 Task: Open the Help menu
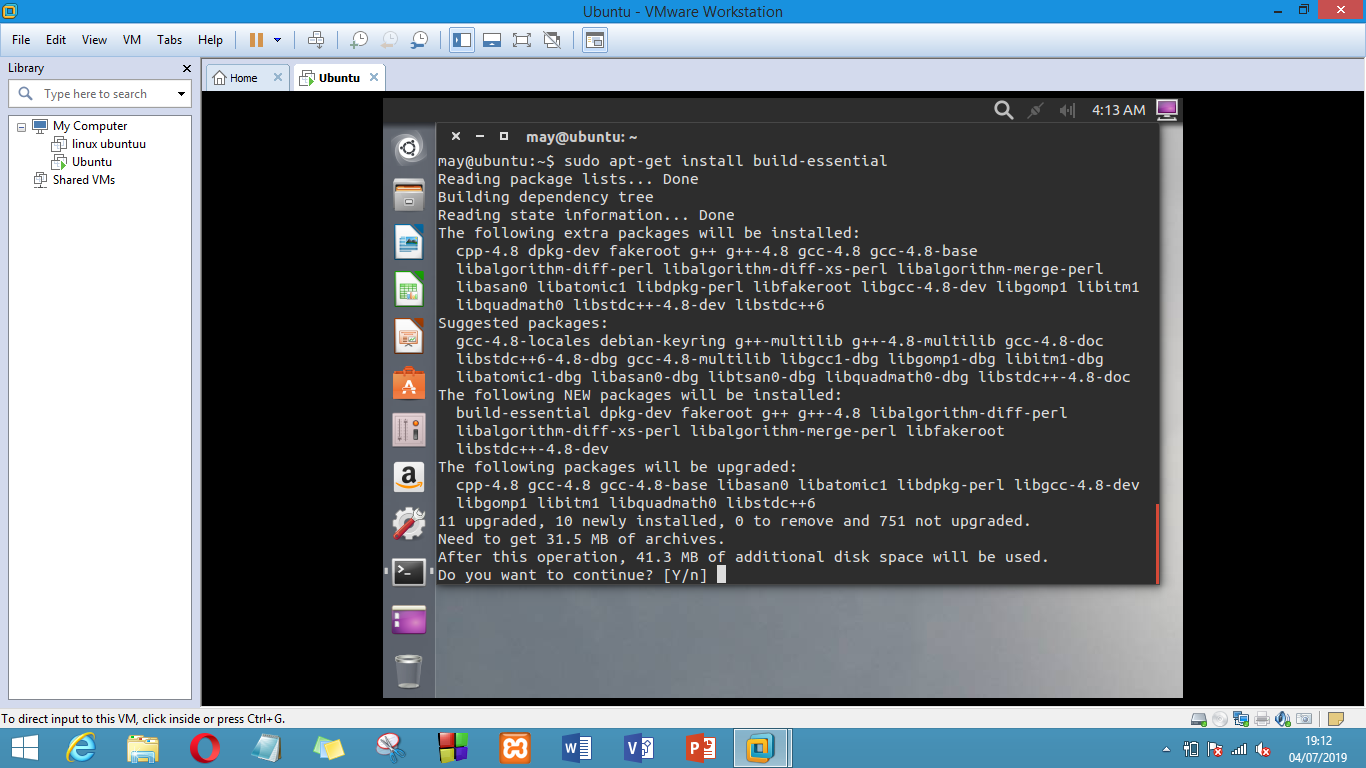[x=210, y=40]
